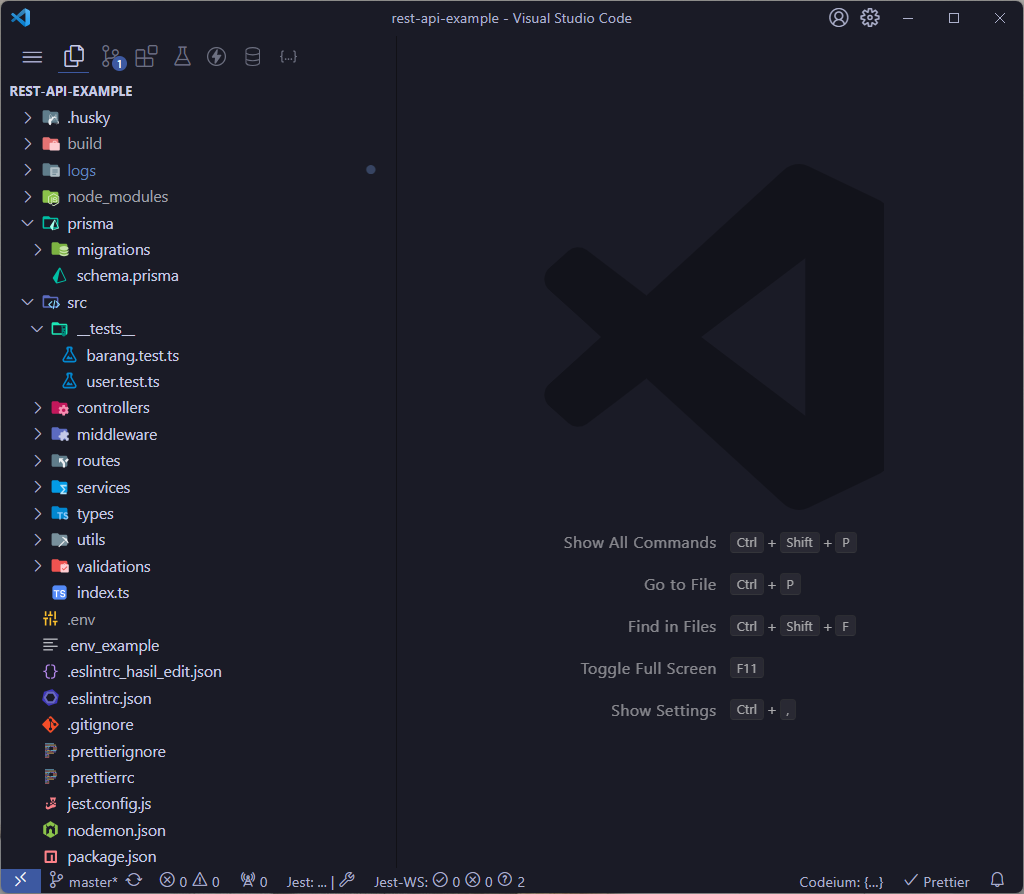Screen dimensions: 1024x894
Task: Open package.json file
Action: 199,856
